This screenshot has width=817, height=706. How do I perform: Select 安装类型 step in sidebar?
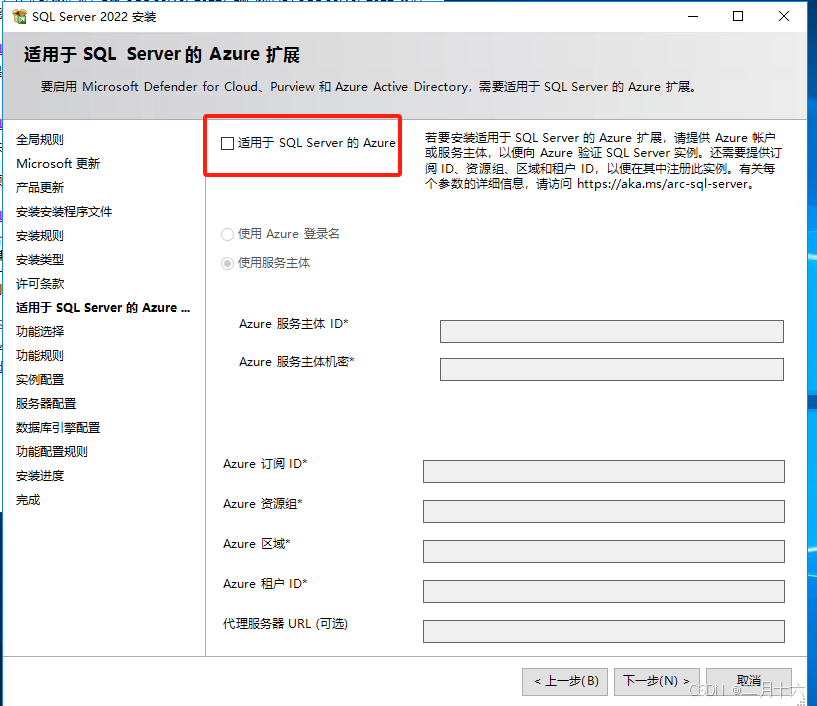[x=40, y=259]
